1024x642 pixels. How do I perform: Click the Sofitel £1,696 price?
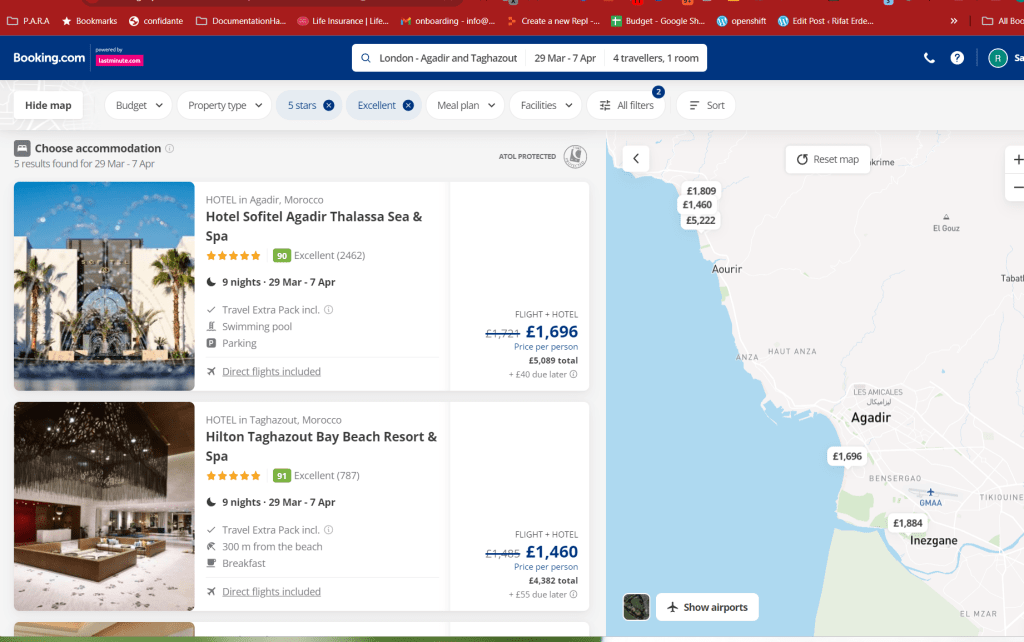click(552, 332)
